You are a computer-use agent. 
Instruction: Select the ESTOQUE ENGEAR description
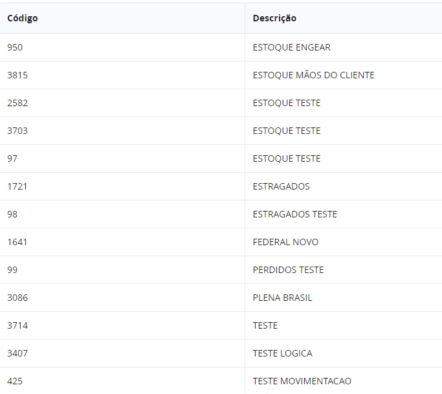click(291, 47)
